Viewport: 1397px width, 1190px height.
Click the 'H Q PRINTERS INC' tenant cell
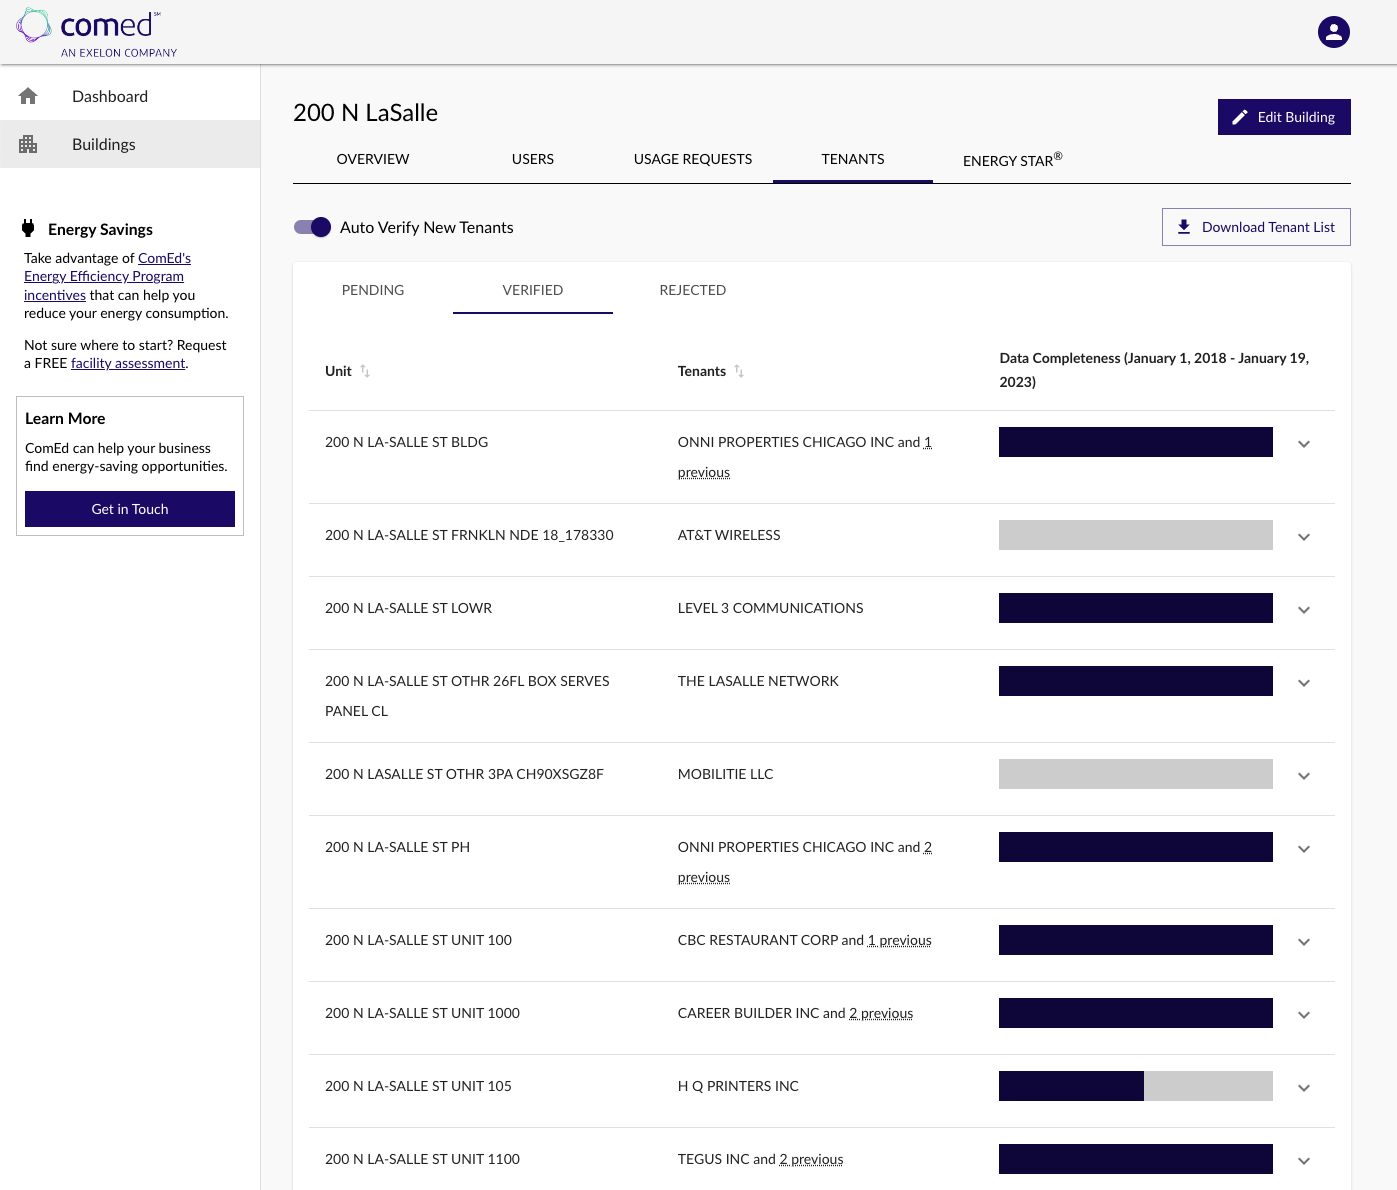point(738,1086)
